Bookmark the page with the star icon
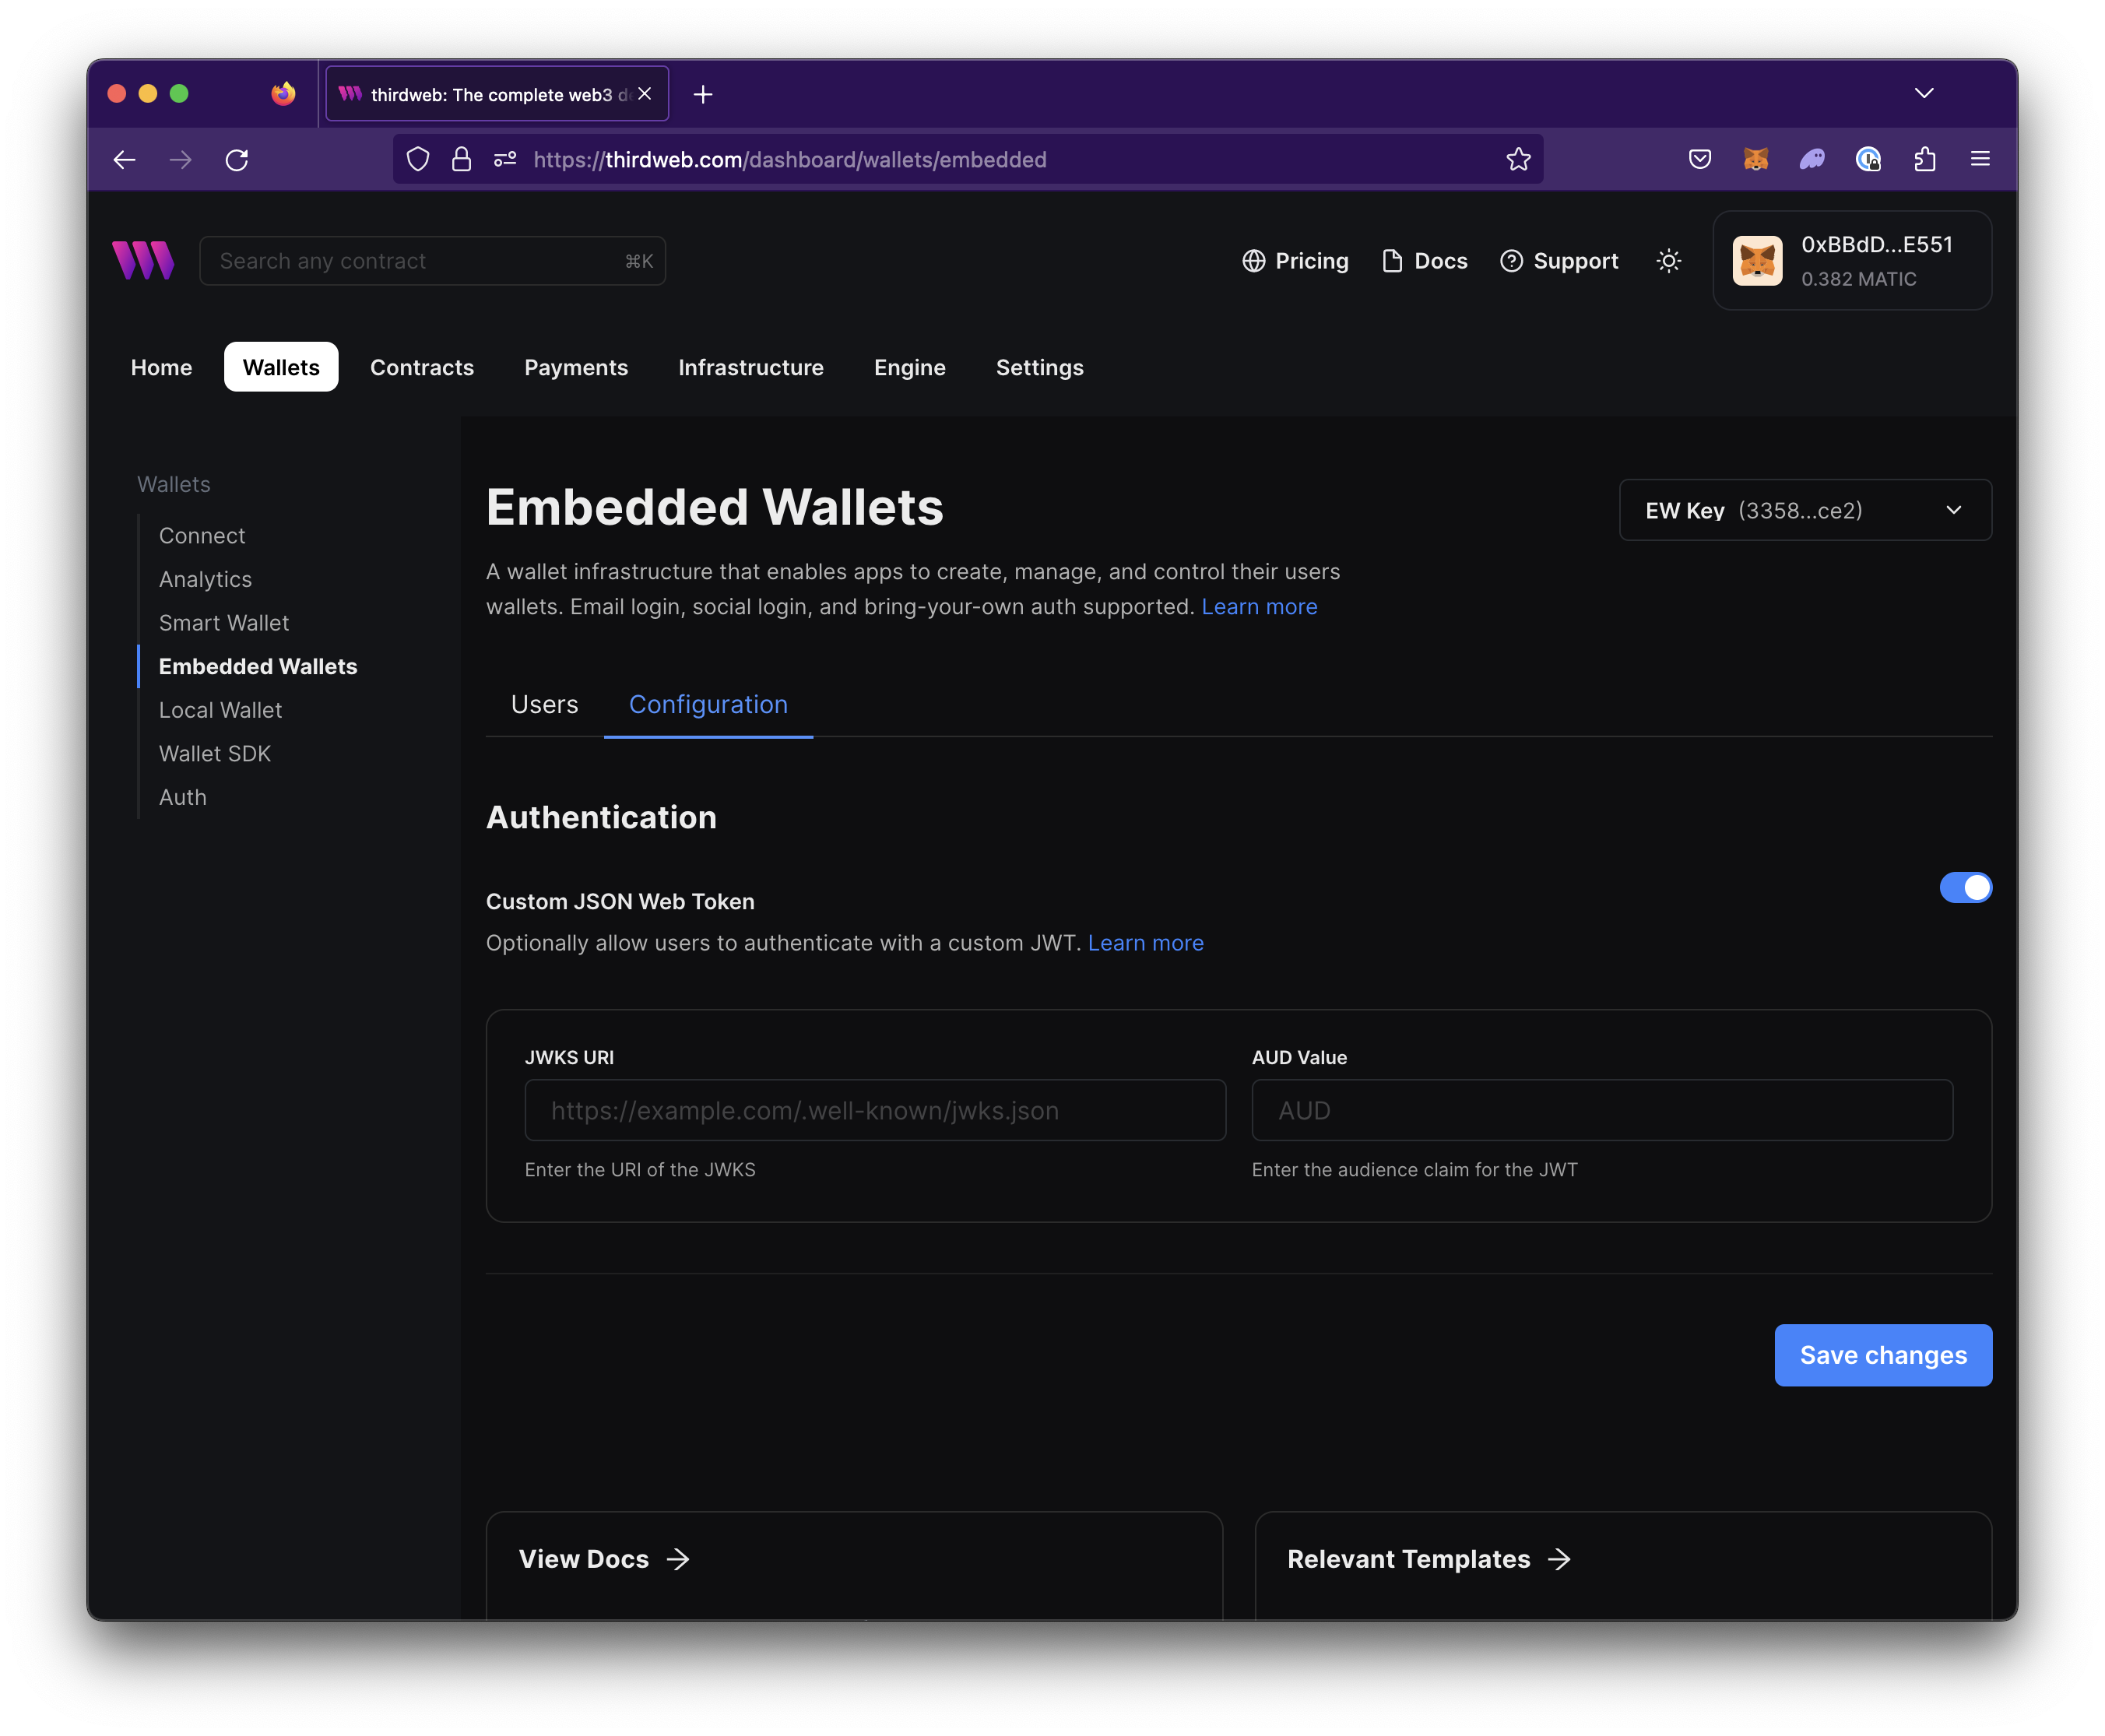The height and width of the screenshot is (1736, 2105). [1518, 159]
